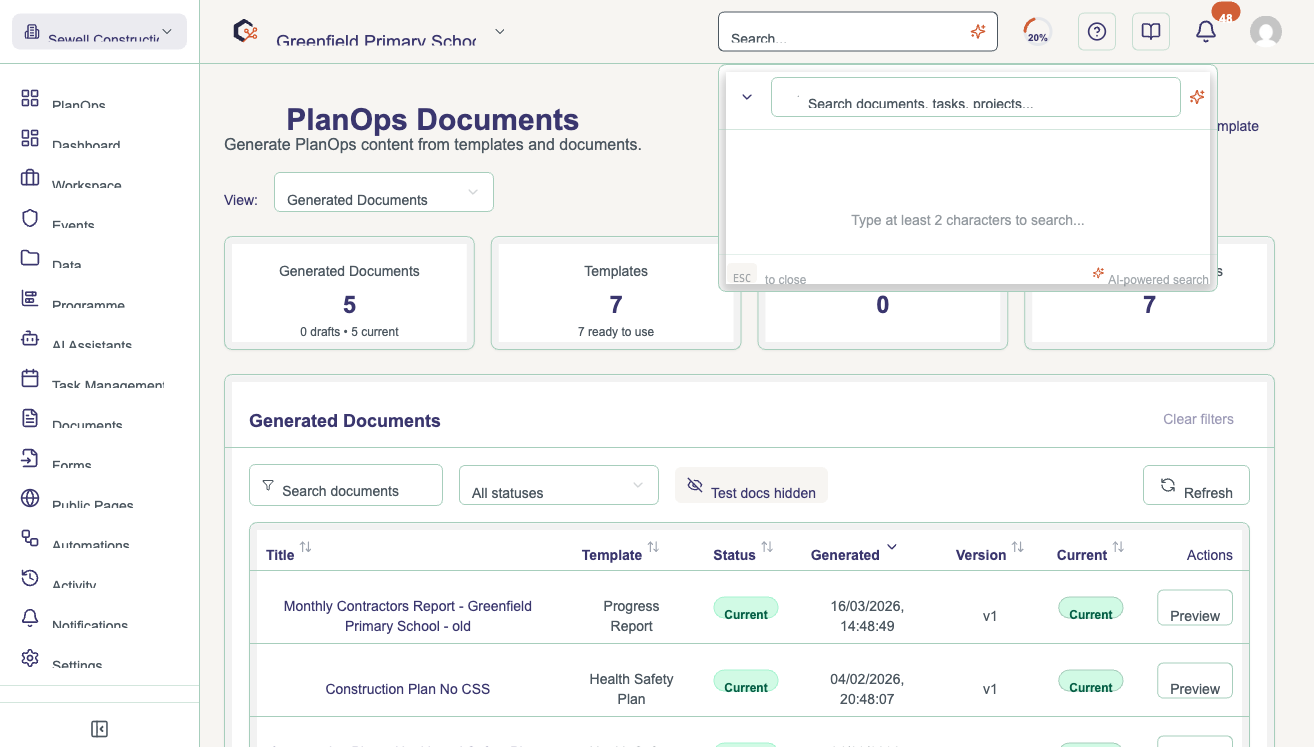The width and height of the screenshot is (1314, 747).
Task: Open the Data folder icon
Action: pos(30,258)
